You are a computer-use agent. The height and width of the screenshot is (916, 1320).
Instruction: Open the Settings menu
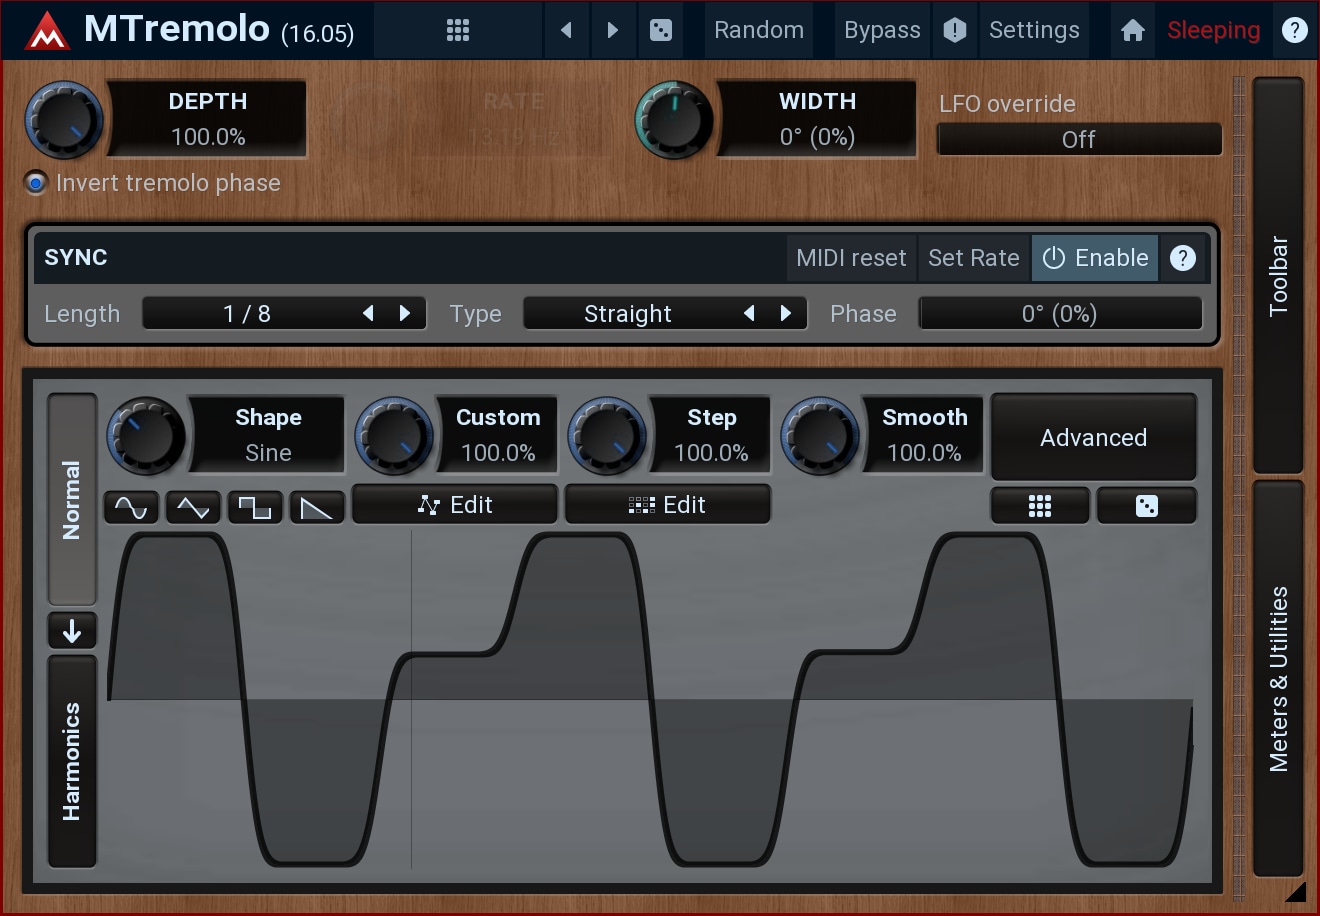pyautogui.click(x=1034, y=30)
